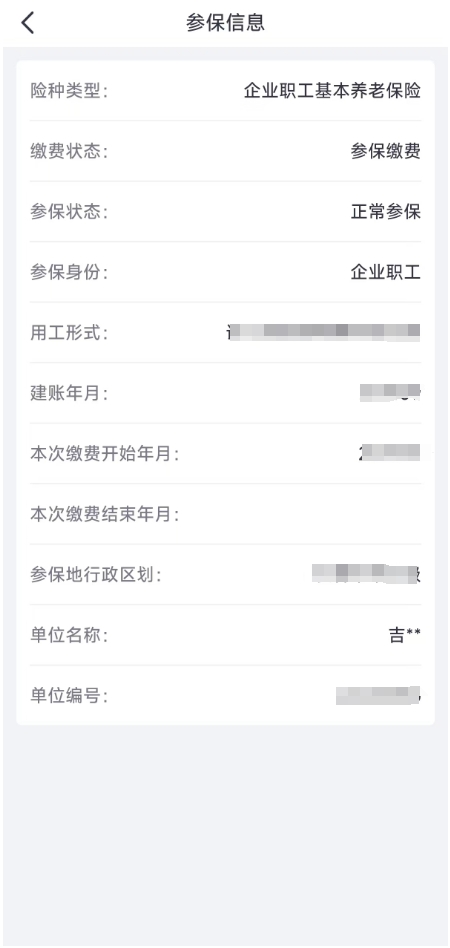This screenshot has height=948, width=450.
Task: Click the 吉** company name value
Action: [x=404, y=635]
